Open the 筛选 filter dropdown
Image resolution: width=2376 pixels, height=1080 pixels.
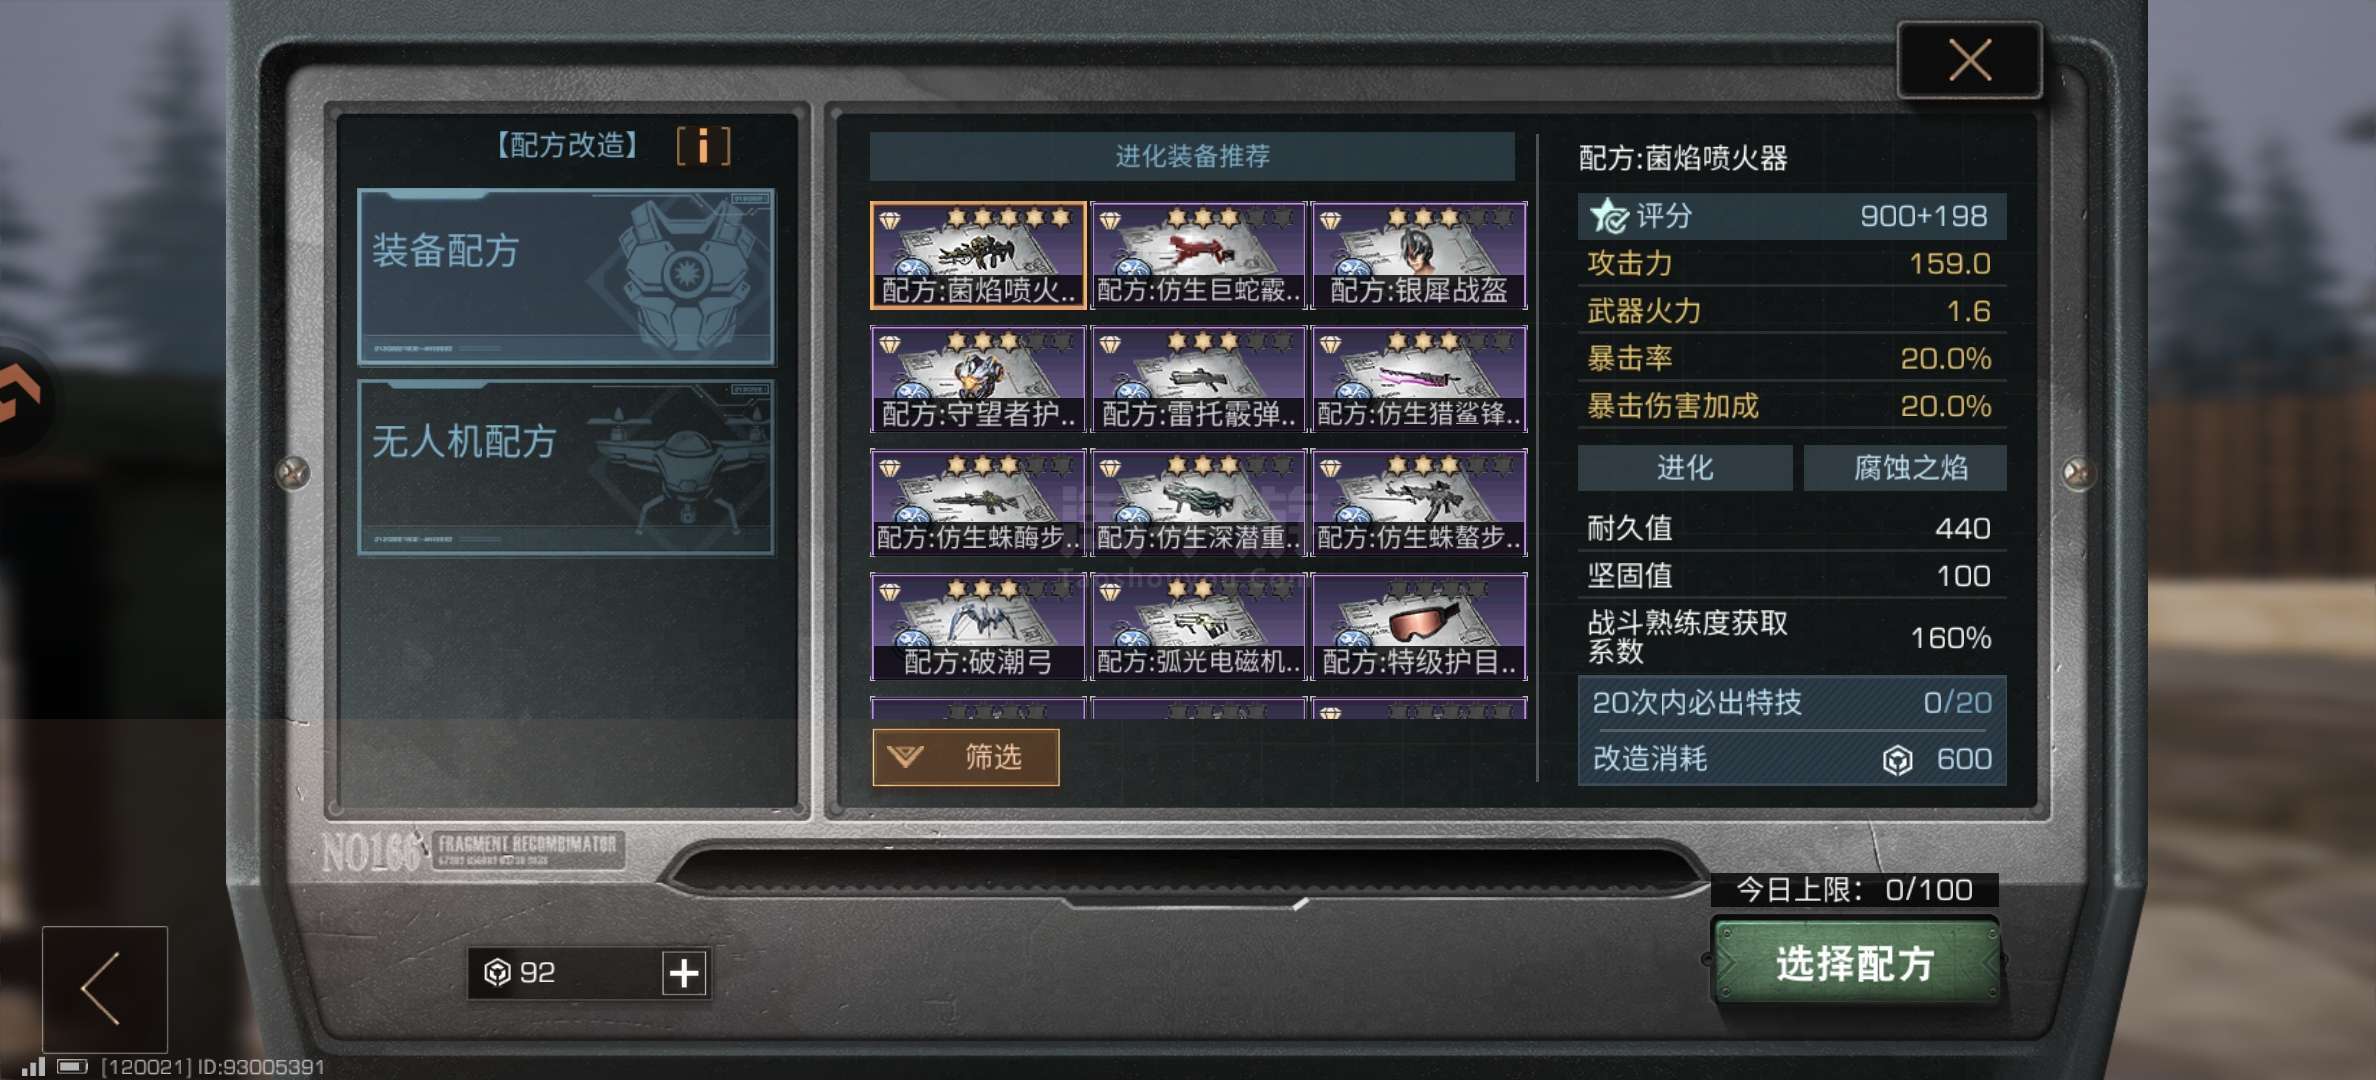click(965, 757)
